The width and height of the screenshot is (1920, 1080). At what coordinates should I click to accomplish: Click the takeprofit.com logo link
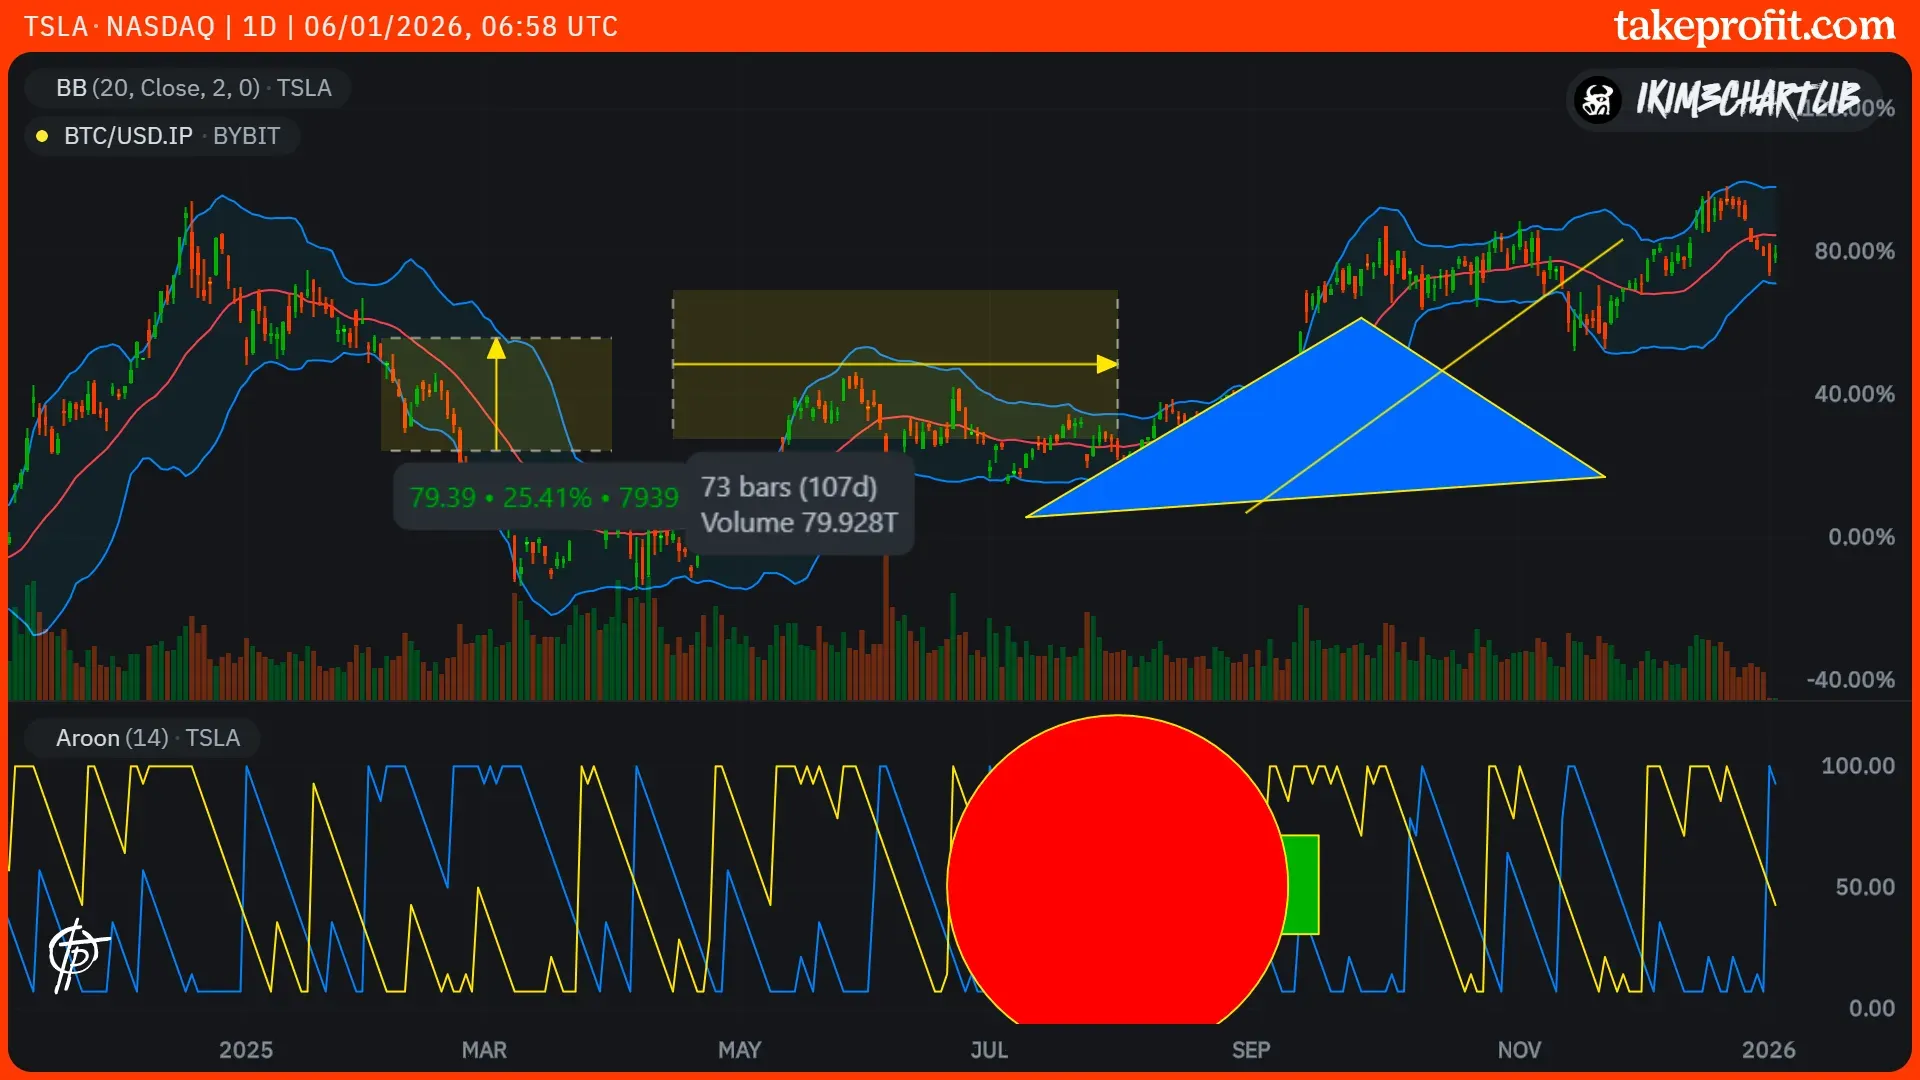[x=1753, y=26]
